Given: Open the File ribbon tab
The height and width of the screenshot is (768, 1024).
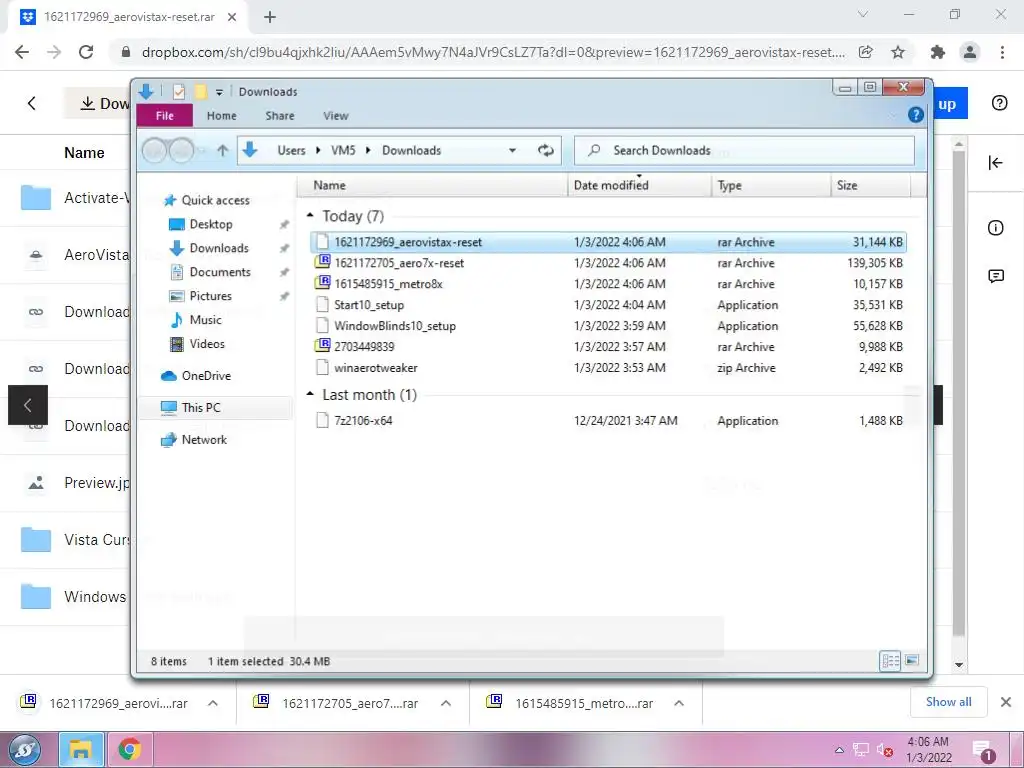Looking at the screenshot, I should (165, 116).
